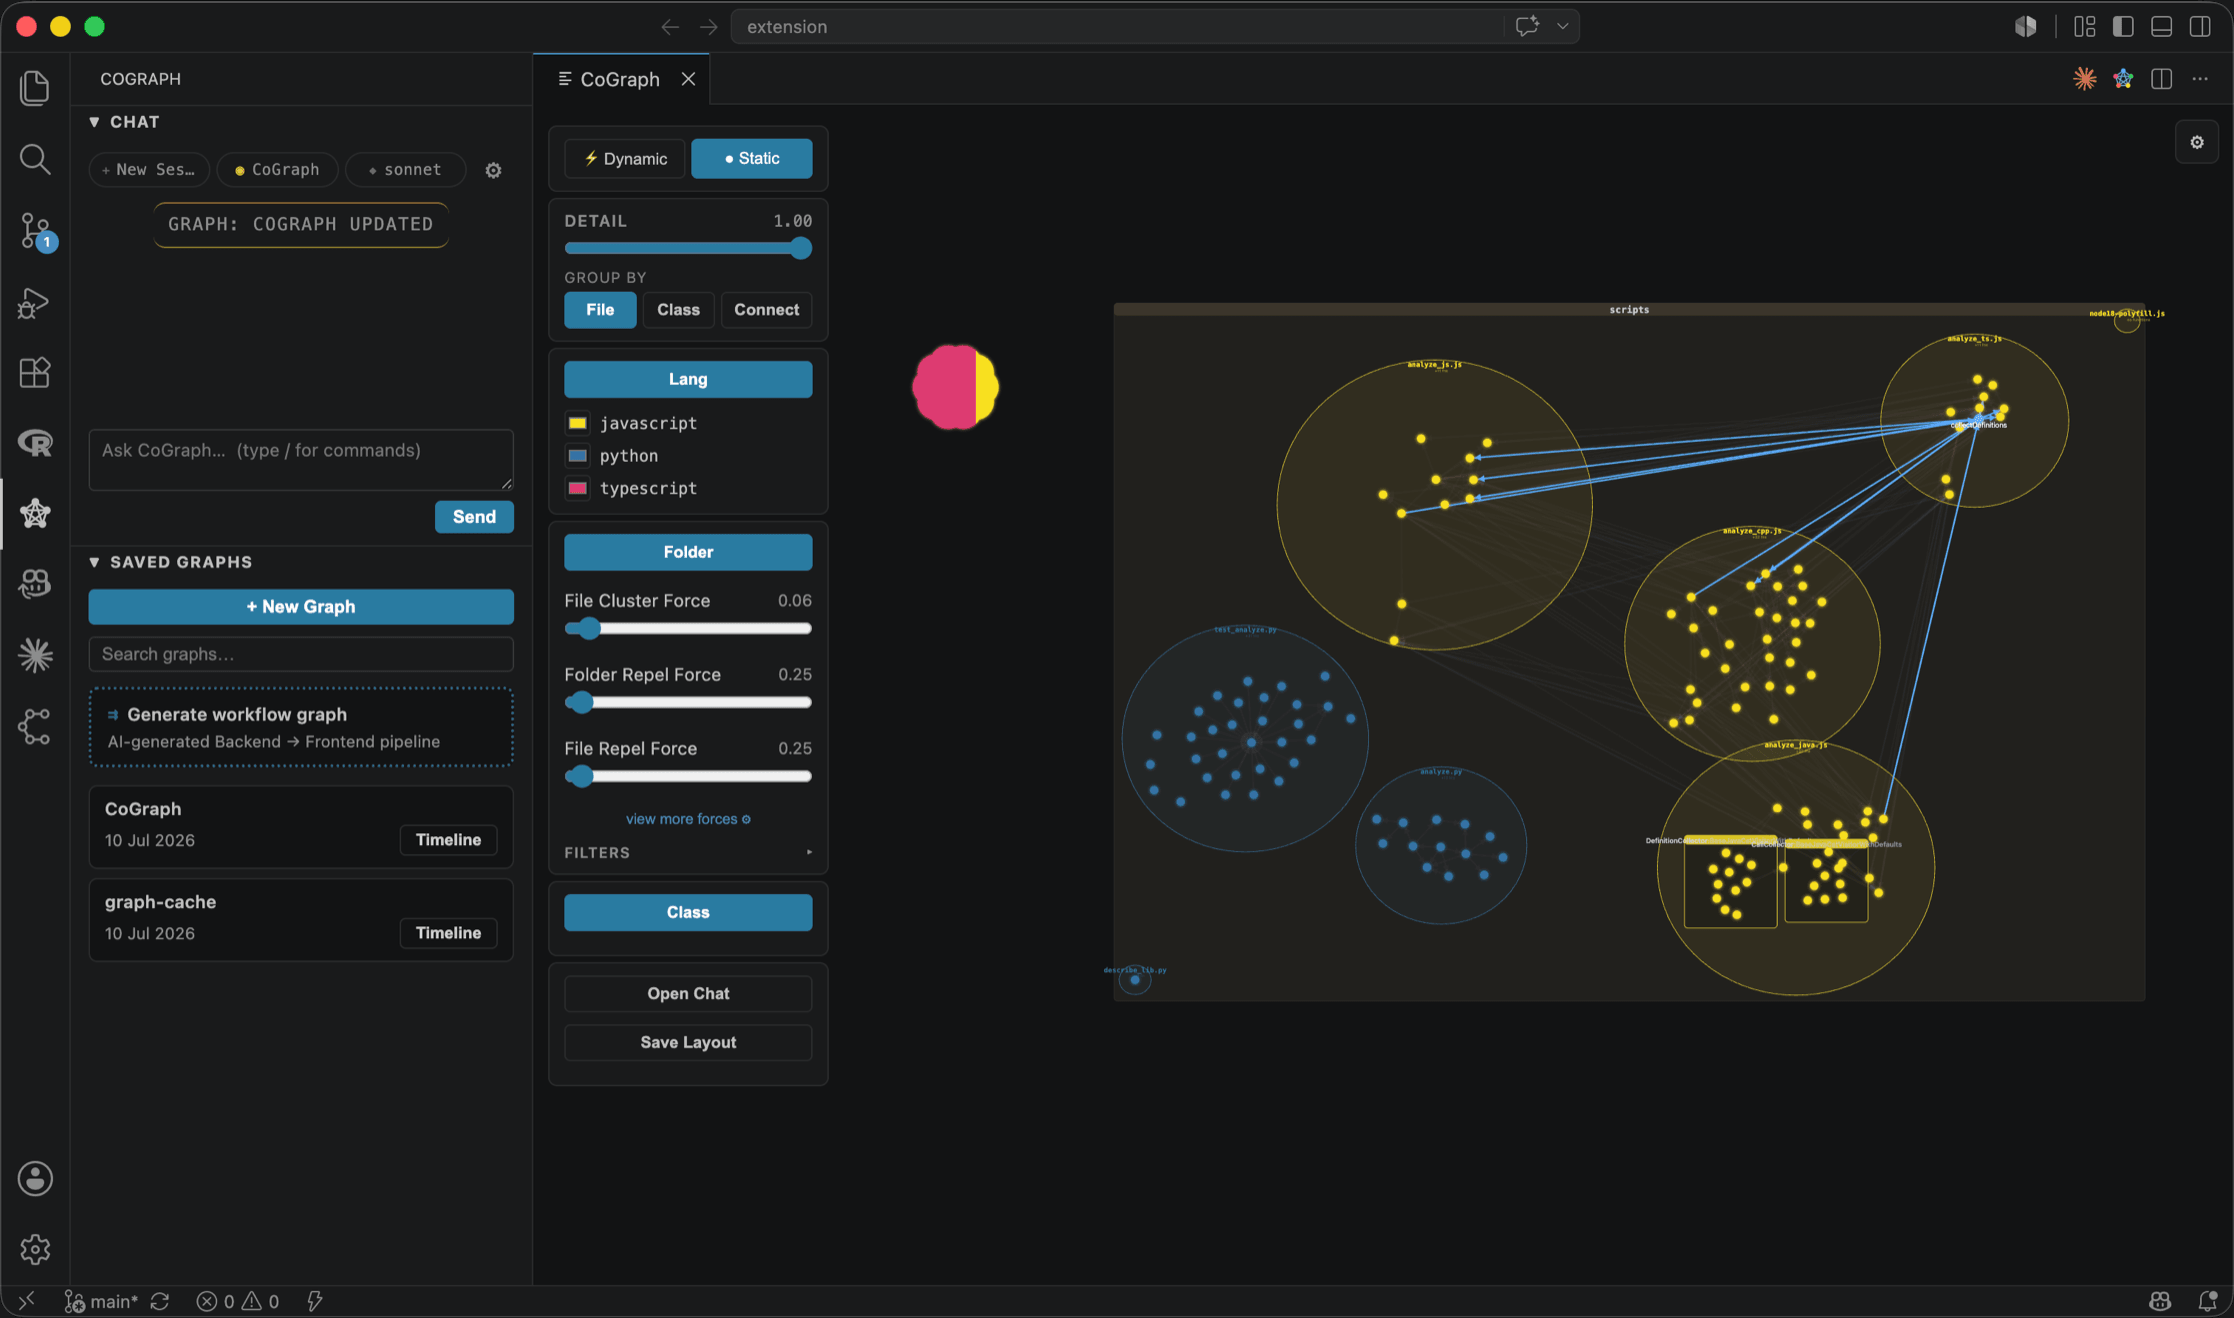Open Timeline for the graph-cache saved graph
The image size is (2234, 1318).
pyautogui.click(x=448, y=933)
